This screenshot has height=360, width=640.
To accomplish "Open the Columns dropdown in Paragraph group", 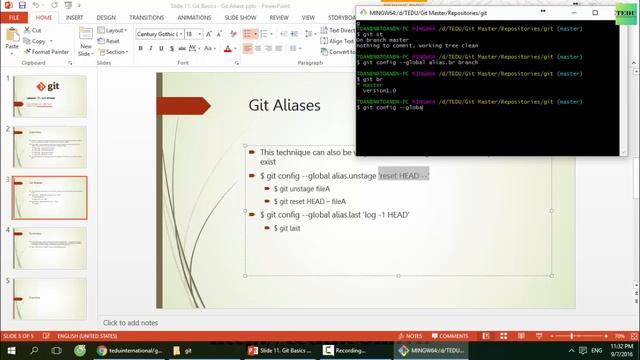I will coord(295,49).
